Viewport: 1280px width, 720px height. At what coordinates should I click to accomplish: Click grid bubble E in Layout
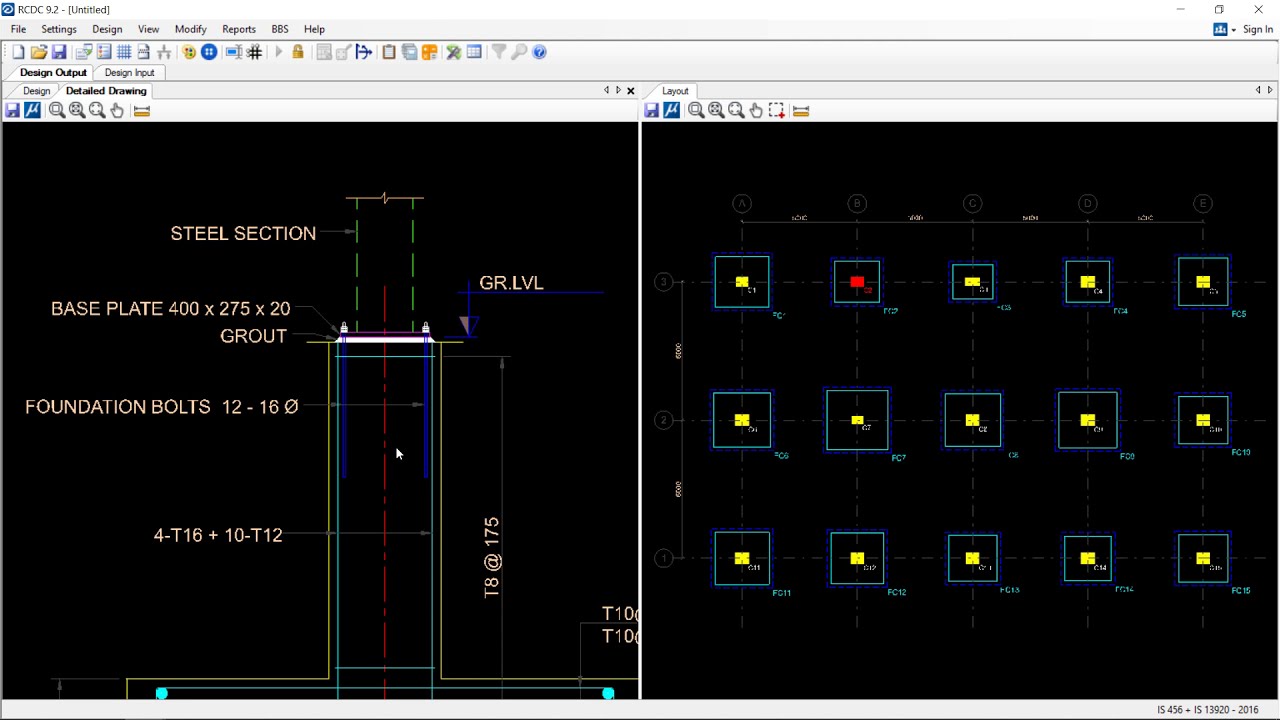pos(1203,203)
